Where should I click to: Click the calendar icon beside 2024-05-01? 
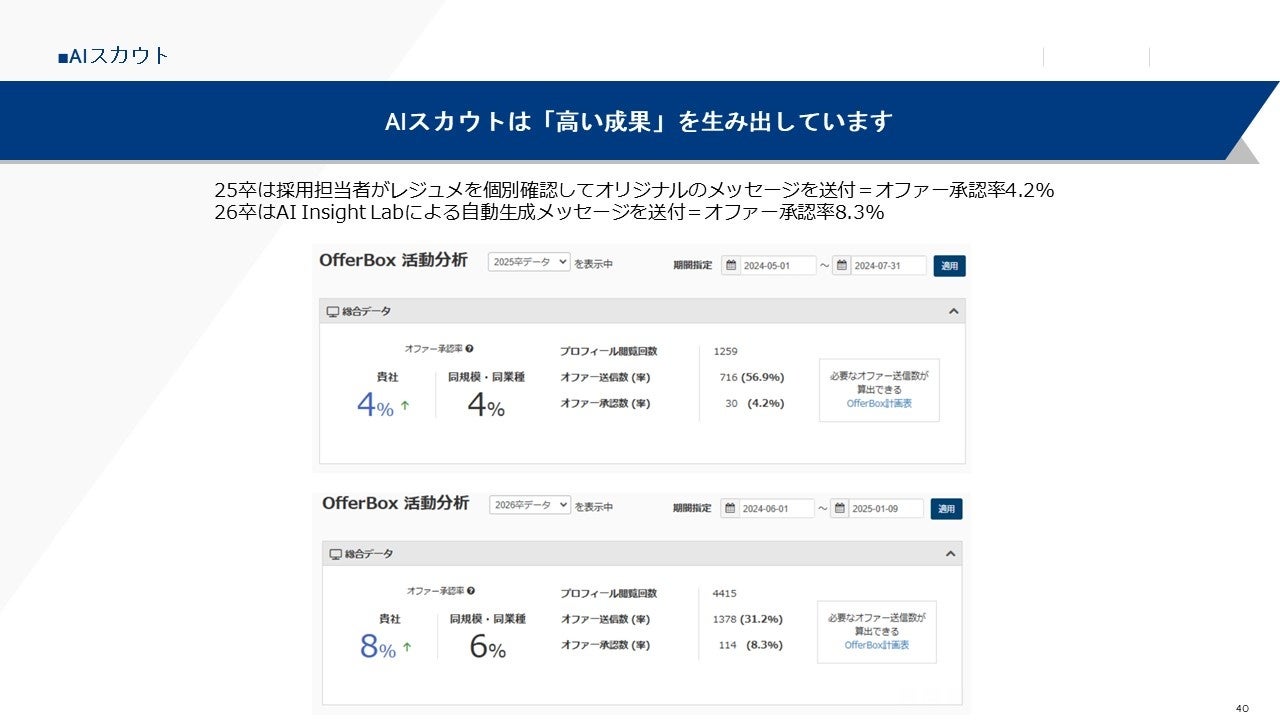pyautogui.click(x=731, y=266)
